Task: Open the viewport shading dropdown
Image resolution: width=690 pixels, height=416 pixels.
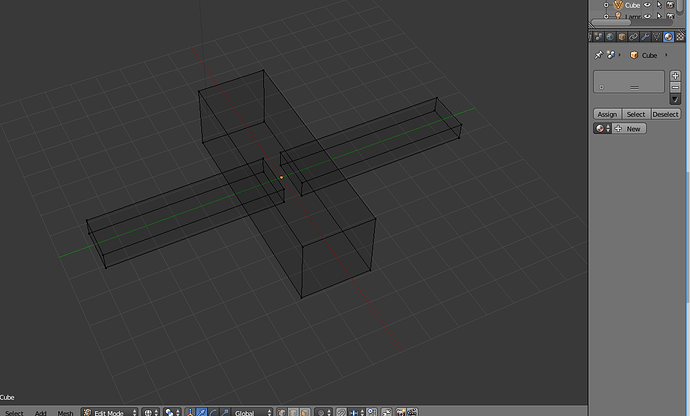Action: (x=151, y=412)
